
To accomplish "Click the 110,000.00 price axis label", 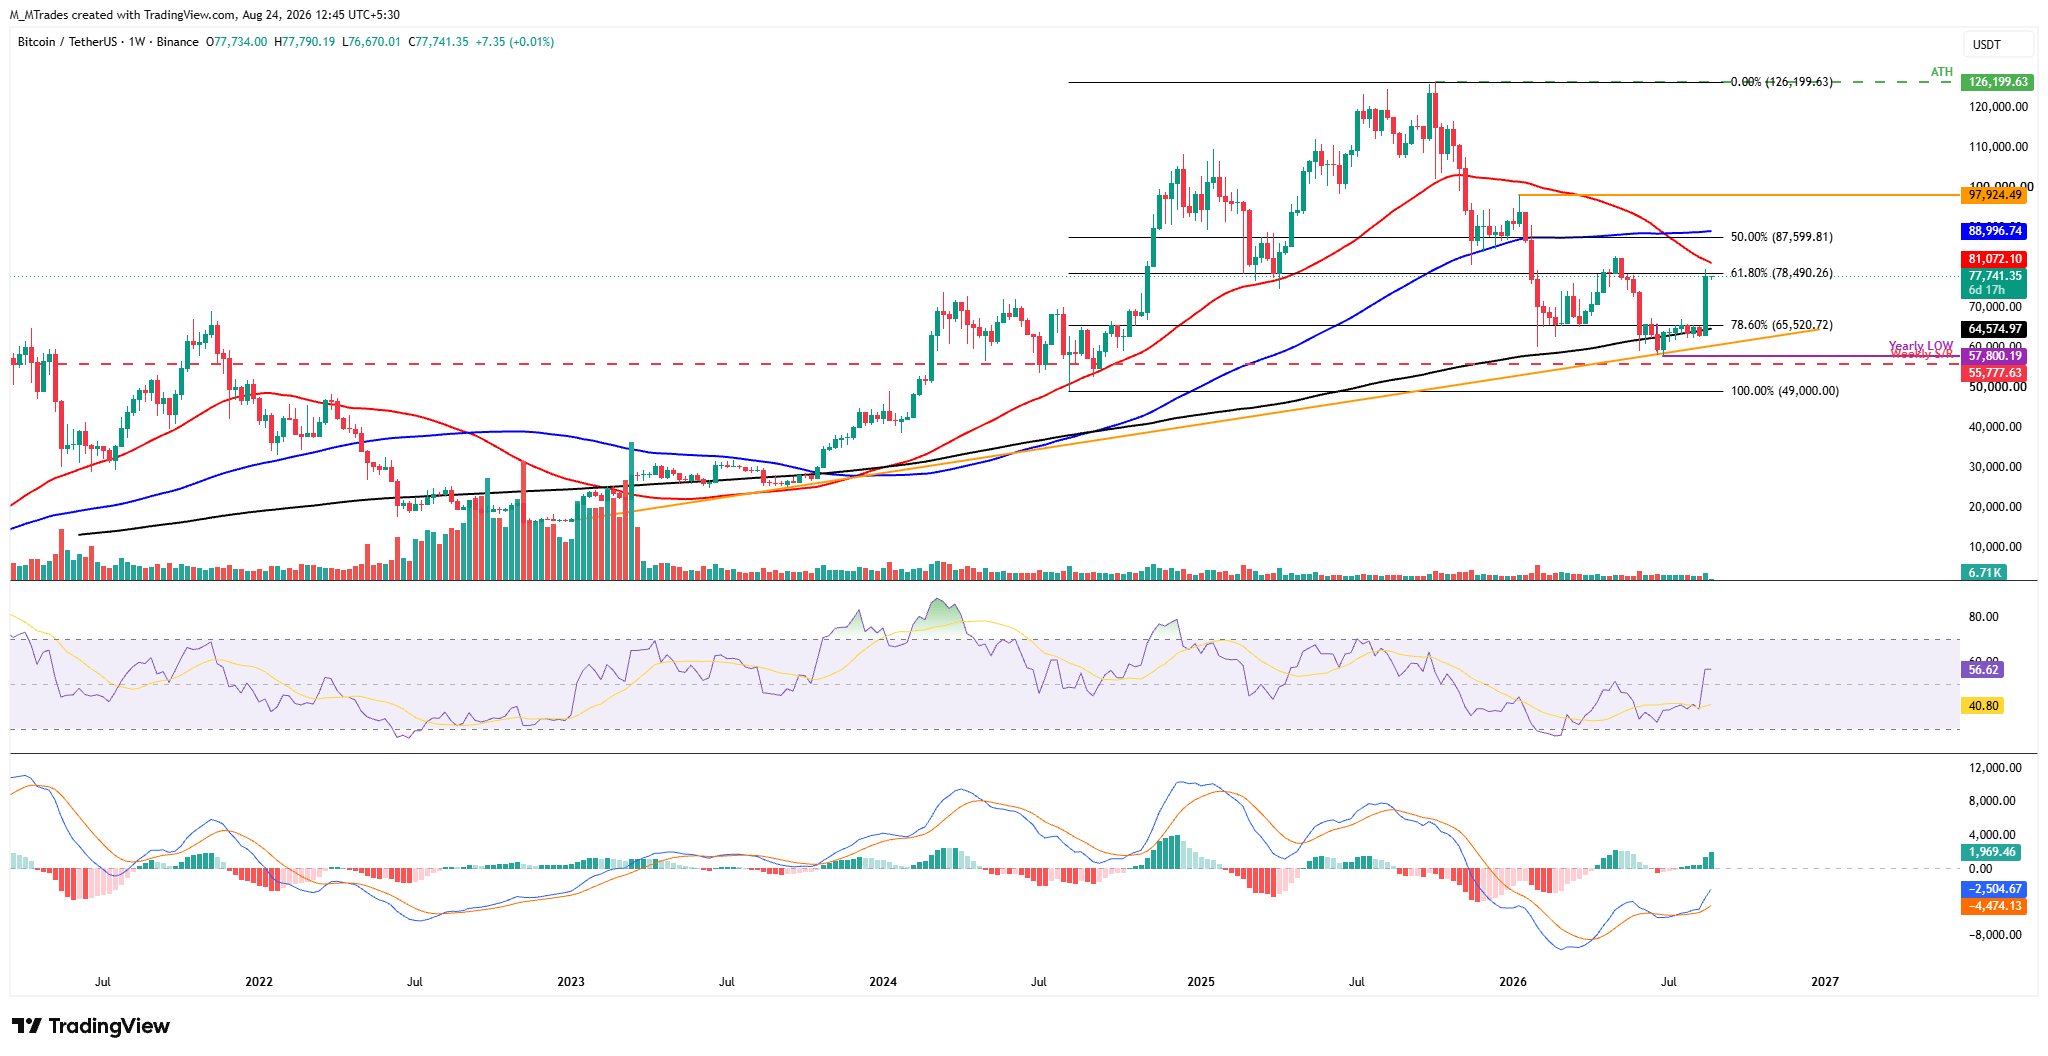I will click(x=1998, y=147).
